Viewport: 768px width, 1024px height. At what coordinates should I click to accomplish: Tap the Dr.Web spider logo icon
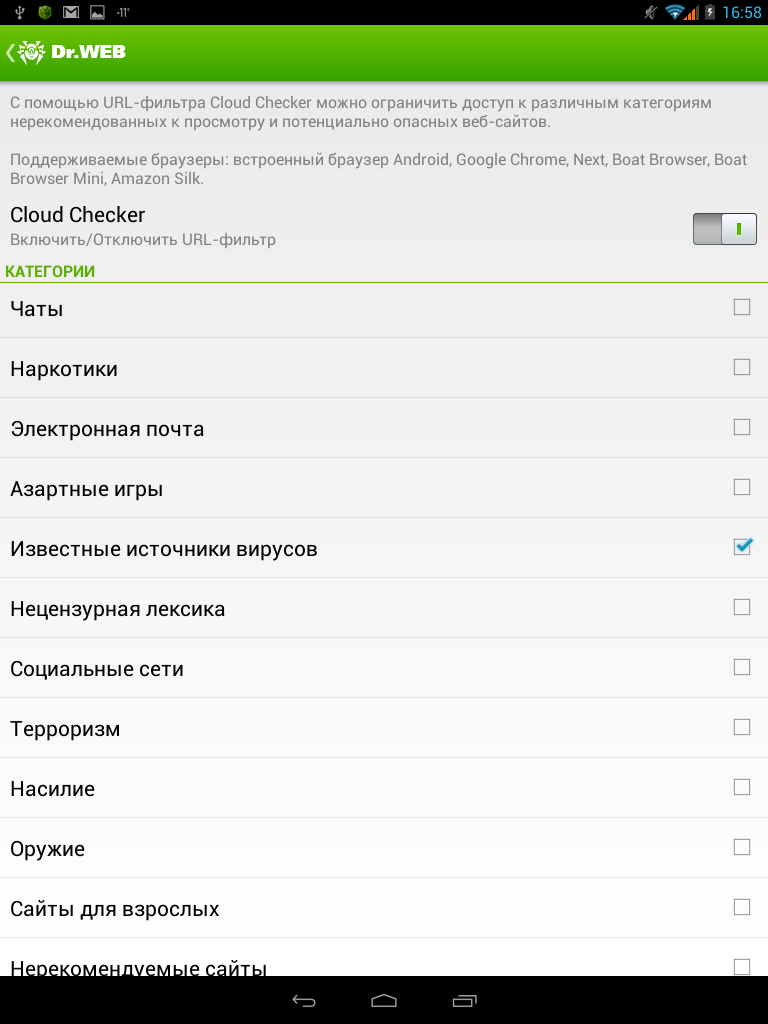click(x=33, y=53)
